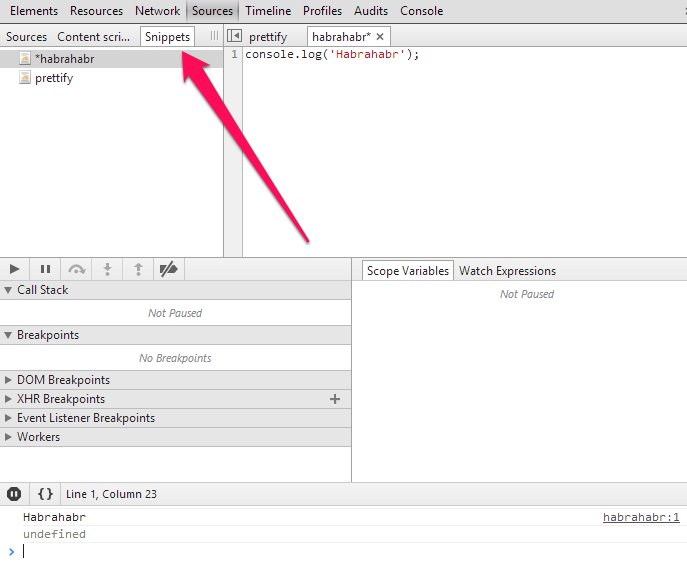Focus the console prompt input

(x=351, y=551)
